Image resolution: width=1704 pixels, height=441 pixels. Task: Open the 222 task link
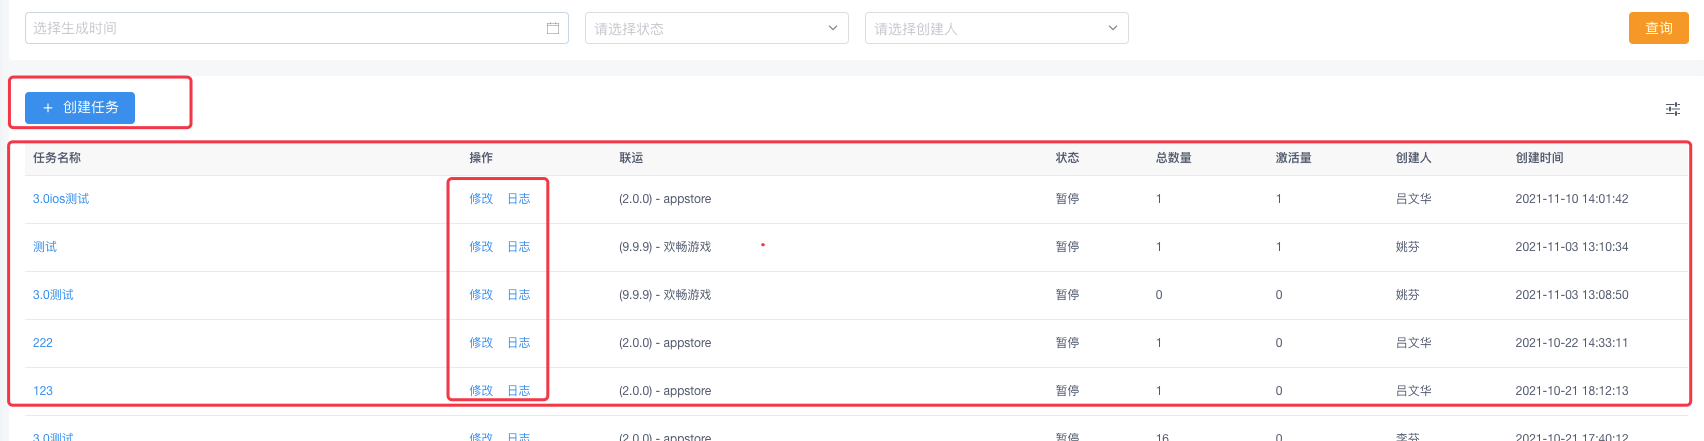coord(43,343)
